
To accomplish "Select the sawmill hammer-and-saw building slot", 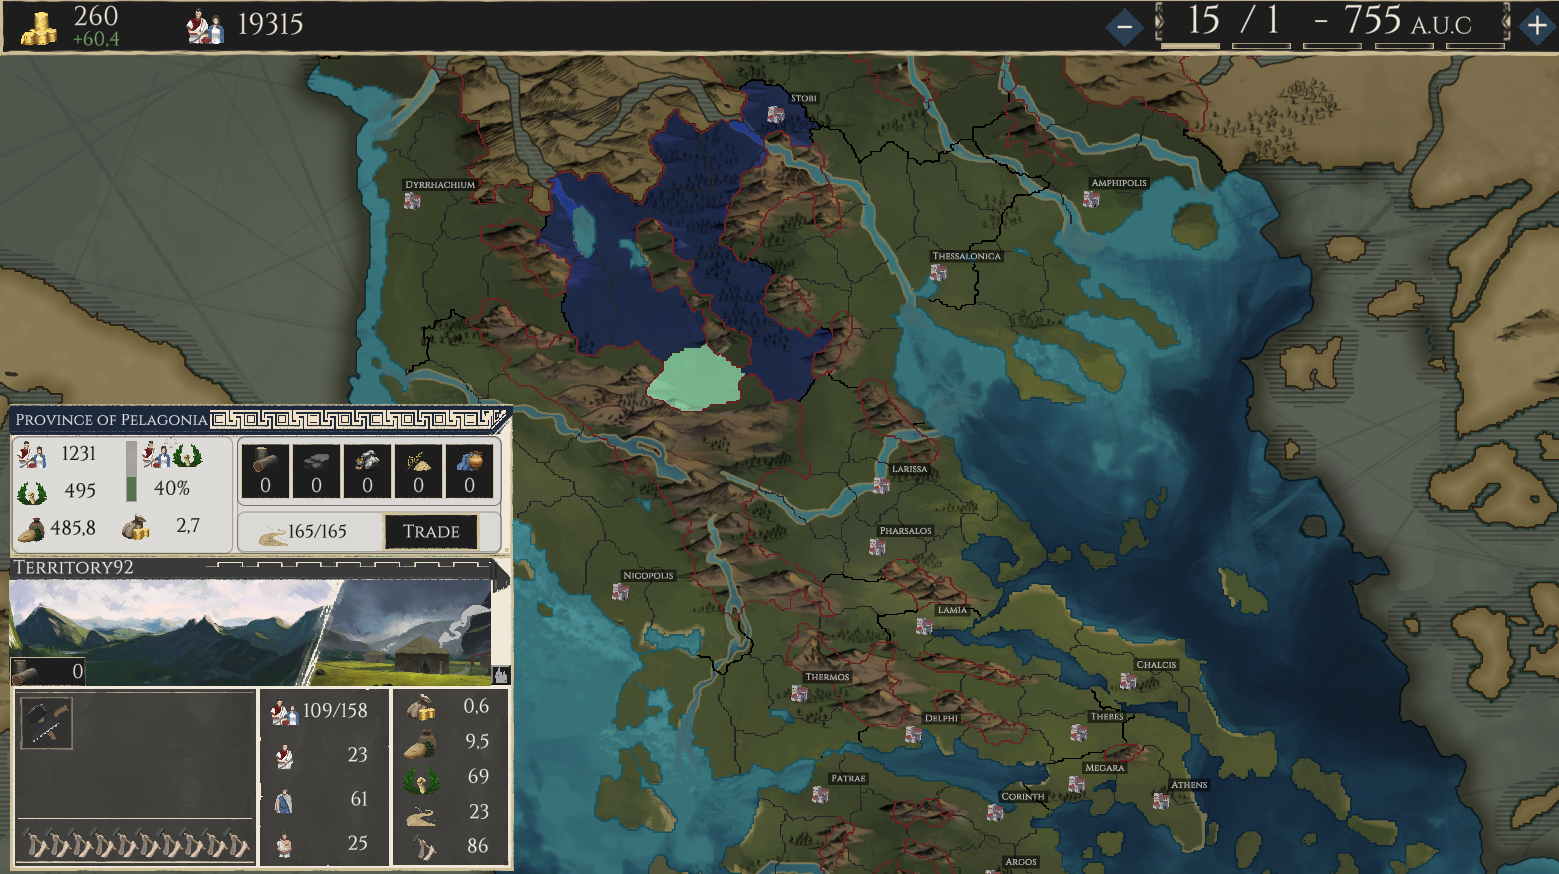I will (x=47, y=722).
